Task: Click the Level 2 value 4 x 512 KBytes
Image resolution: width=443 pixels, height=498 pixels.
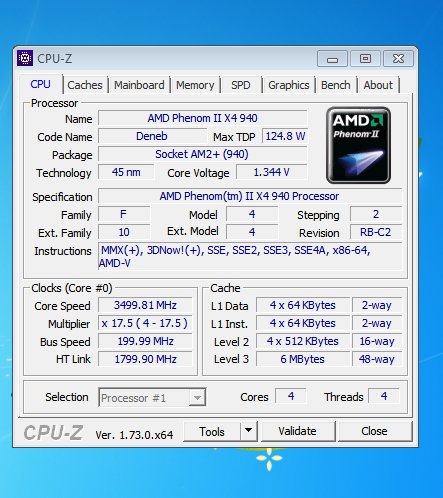Action: (x=303, y=341)
